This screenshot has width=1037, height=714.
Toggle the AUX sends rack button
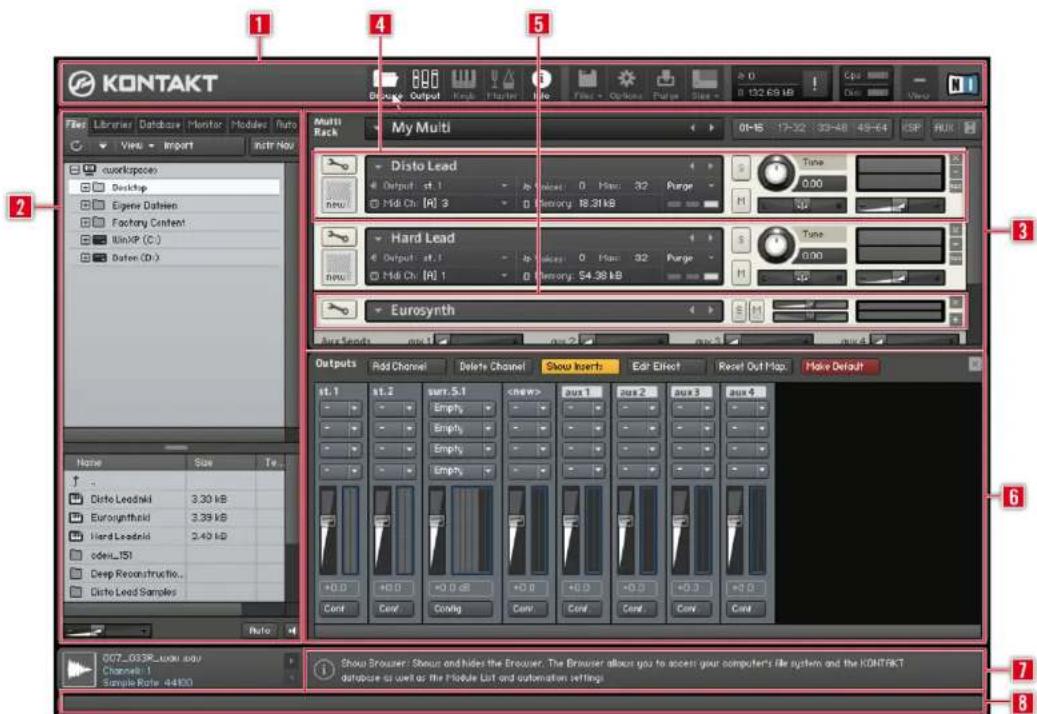[943, 128]
